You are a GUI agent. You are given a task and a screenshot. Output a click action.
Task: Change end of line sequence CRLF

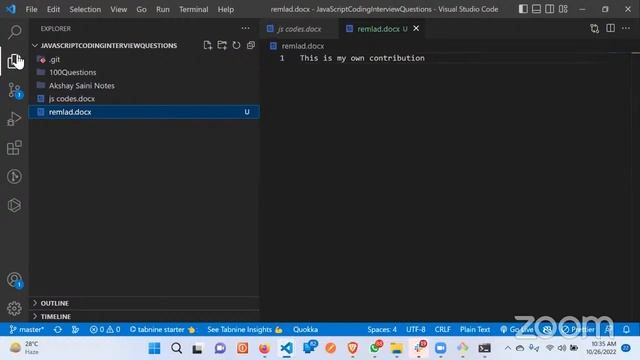[x=442, y=329]
